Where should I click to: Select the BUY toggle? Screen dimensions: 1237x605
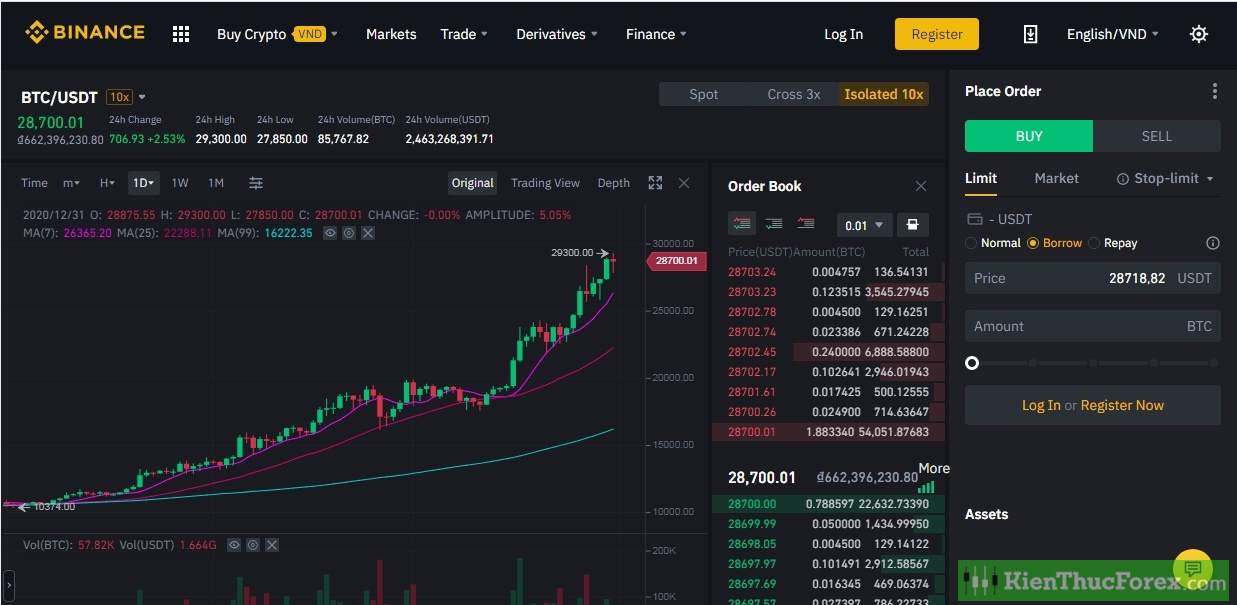point(1029,136)
